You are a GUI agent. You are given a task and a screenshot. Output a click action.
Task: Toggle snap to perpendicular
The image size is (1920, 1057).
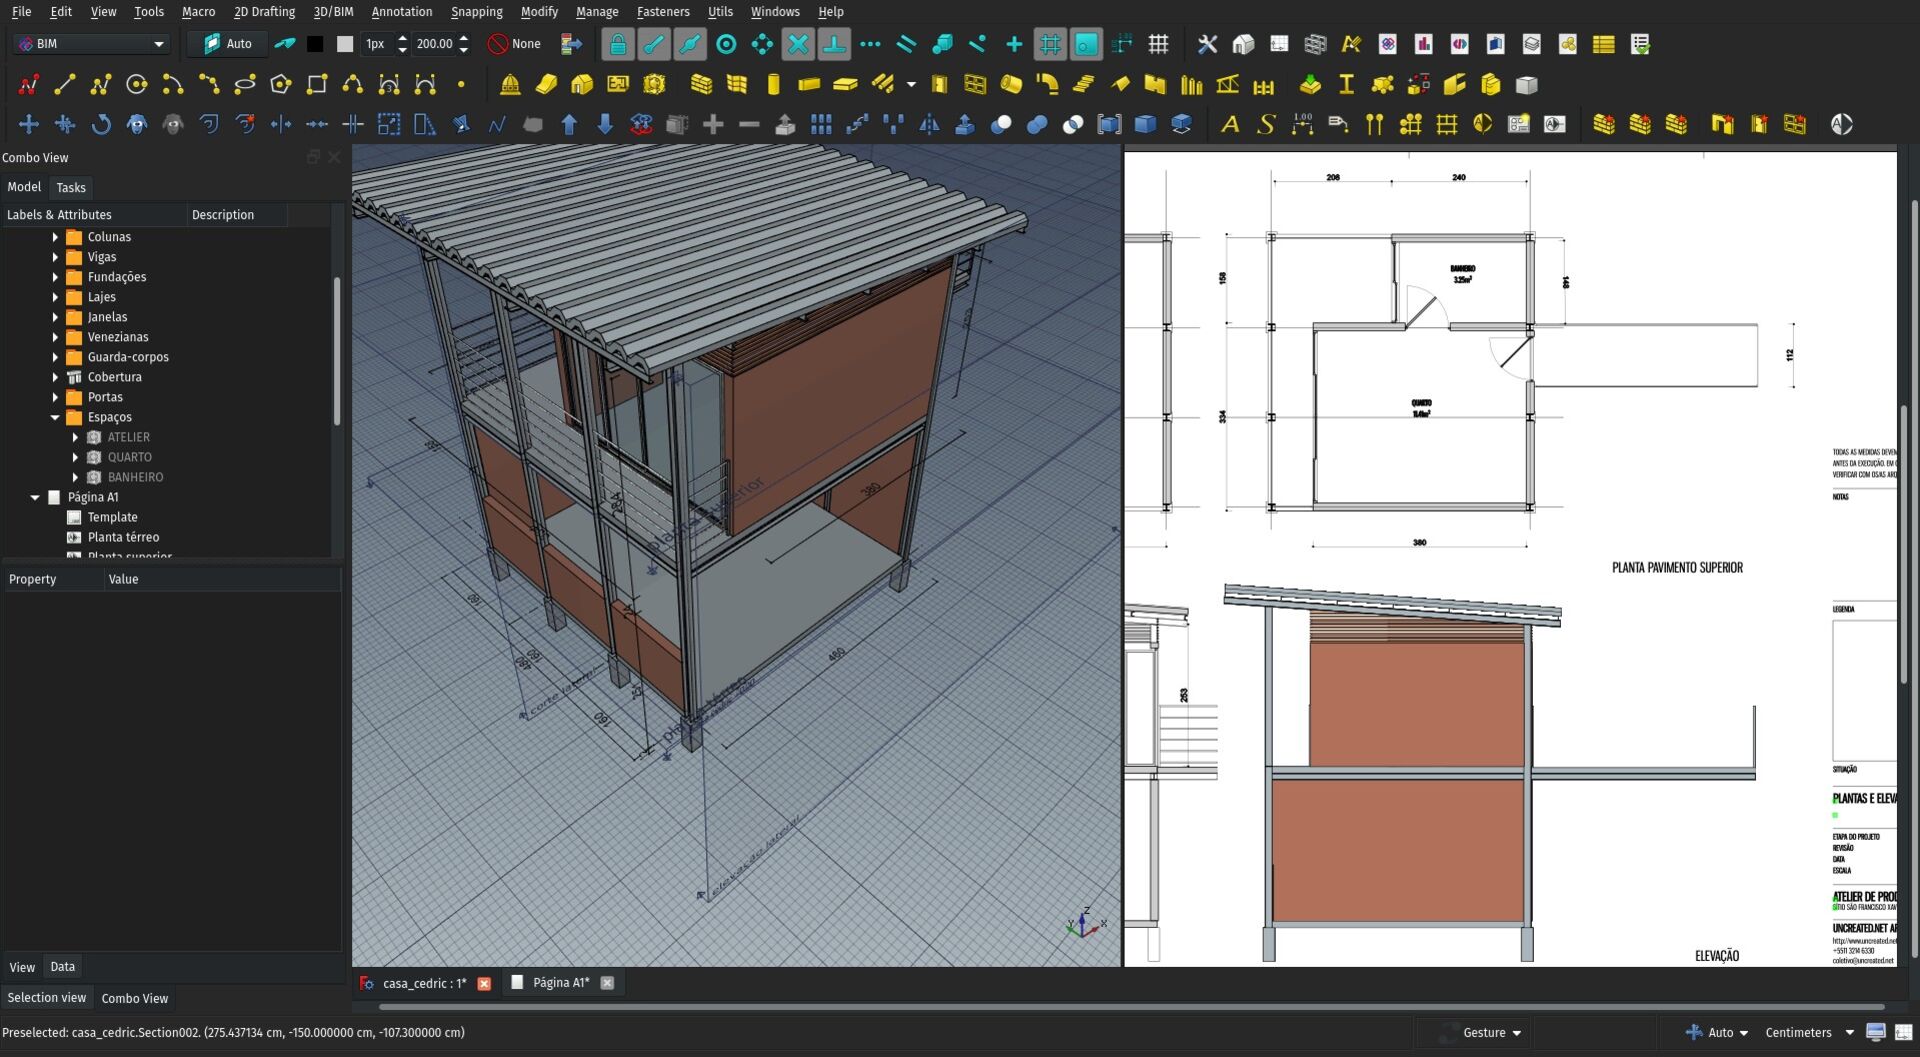click(x=834, y=44)
